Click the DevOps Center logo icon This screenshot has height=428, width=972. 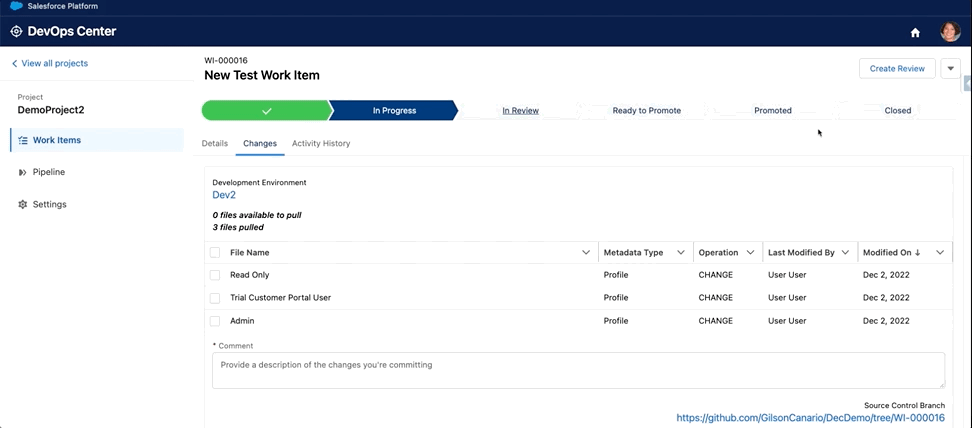[x=16, y=31]
